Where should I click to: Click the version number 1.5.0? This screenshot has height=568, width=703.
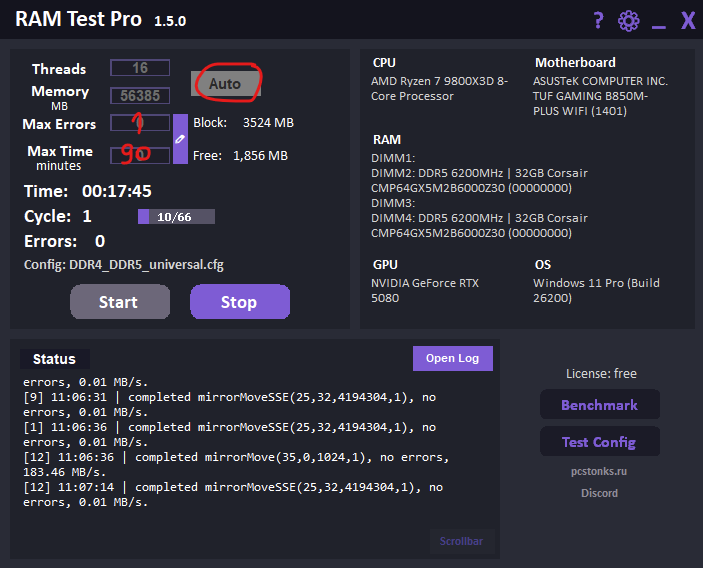[170, 21]
